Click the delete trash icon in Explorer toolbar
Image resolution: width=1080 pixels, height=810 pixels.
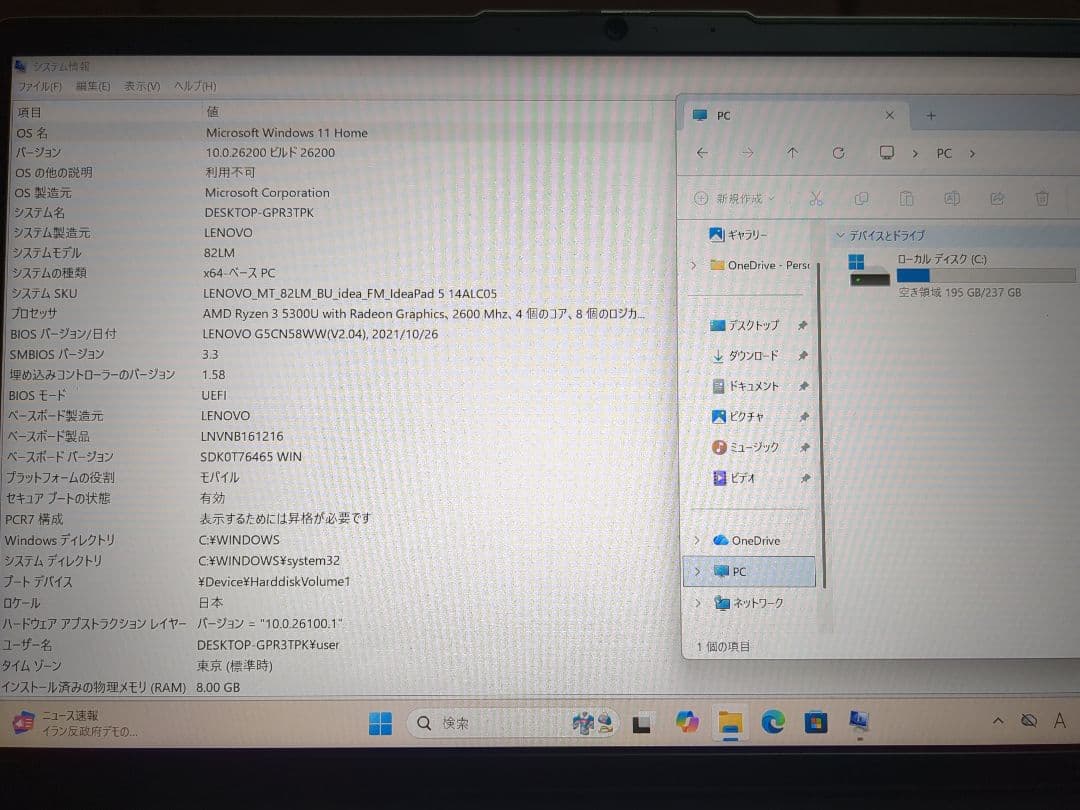pos(1042,198)
